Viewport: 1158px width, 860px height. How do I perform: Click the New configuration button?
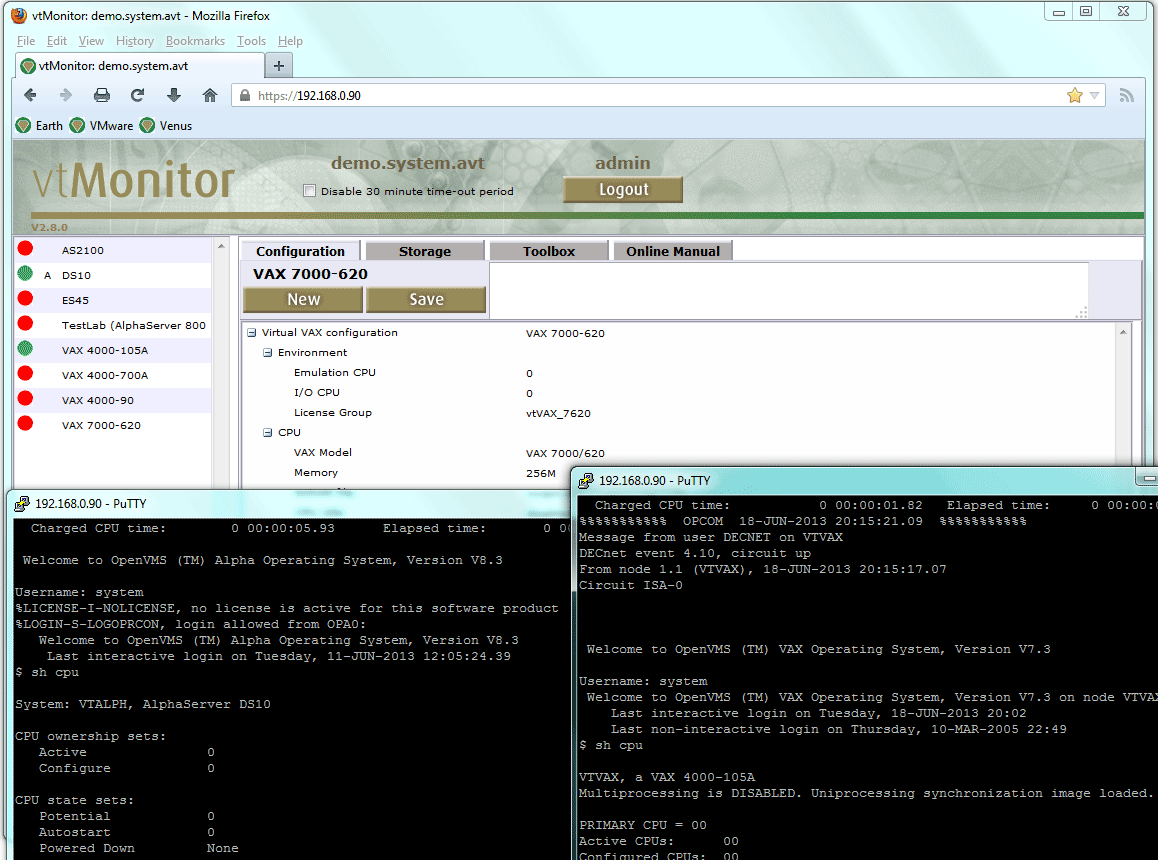click(x=304, y=299)
